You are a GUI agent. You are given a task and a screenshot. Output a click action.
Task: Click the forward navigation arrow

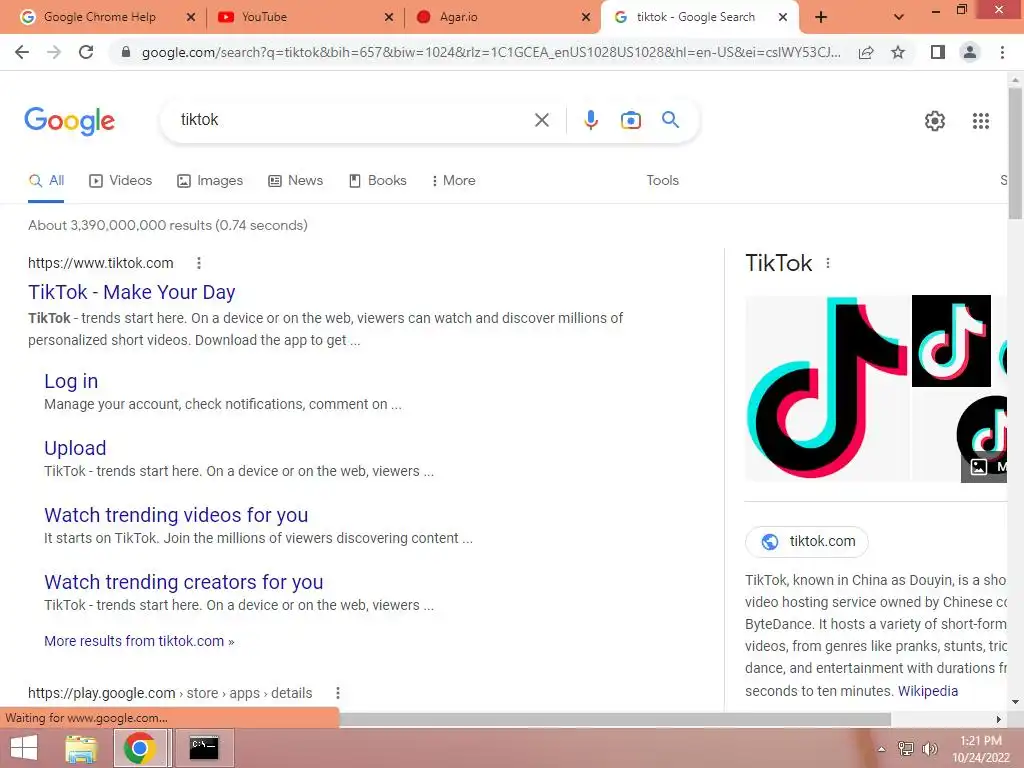point(54,52)
